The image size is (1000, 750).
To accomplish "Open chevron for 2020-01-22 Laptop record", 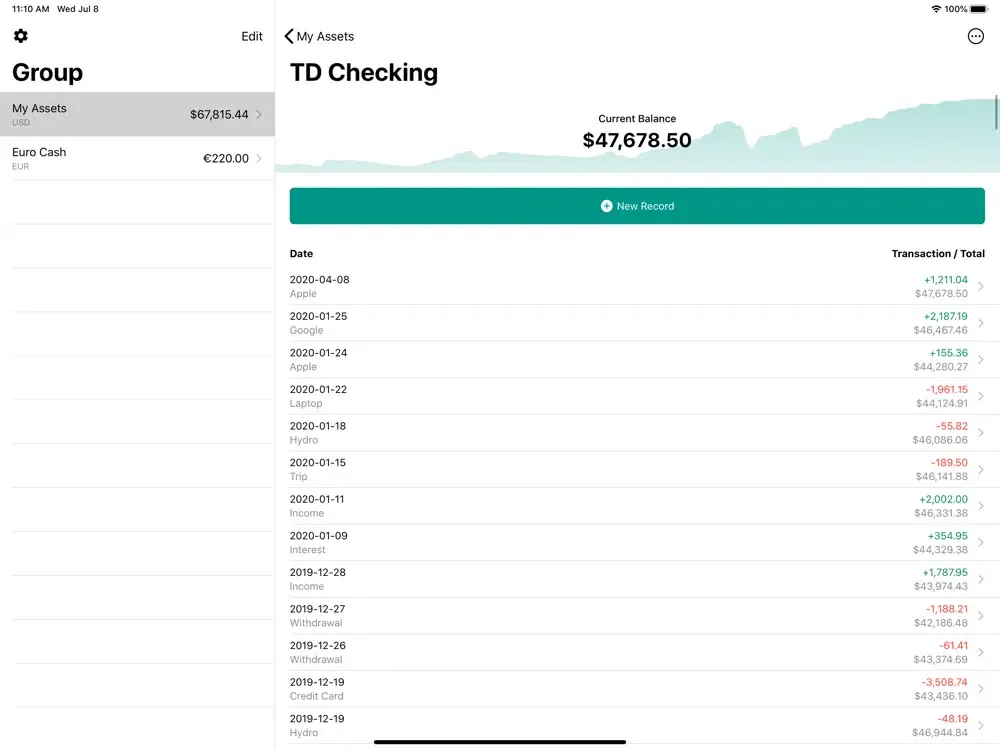I will click(981, 396).
